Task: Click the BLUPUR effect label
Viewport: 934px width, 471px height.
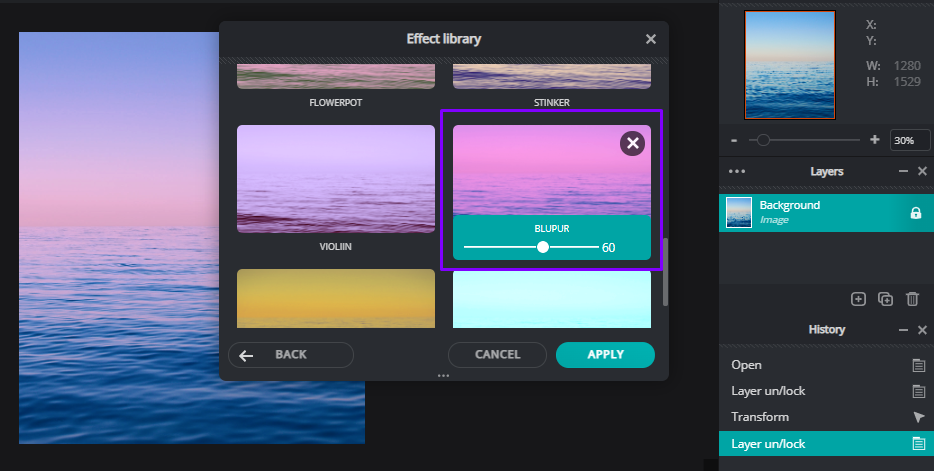Action: [552, 229]
